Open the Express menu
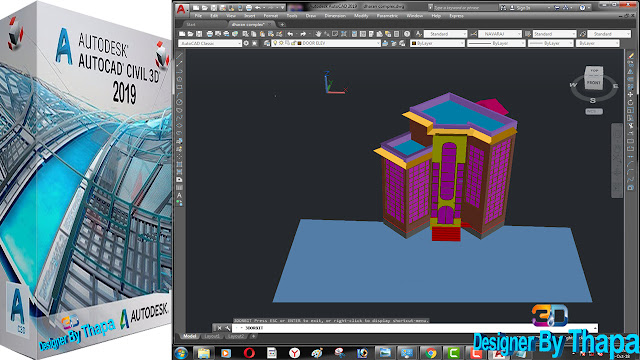The image size is (640, 360). pyautogui.click(x=456, y=16)
